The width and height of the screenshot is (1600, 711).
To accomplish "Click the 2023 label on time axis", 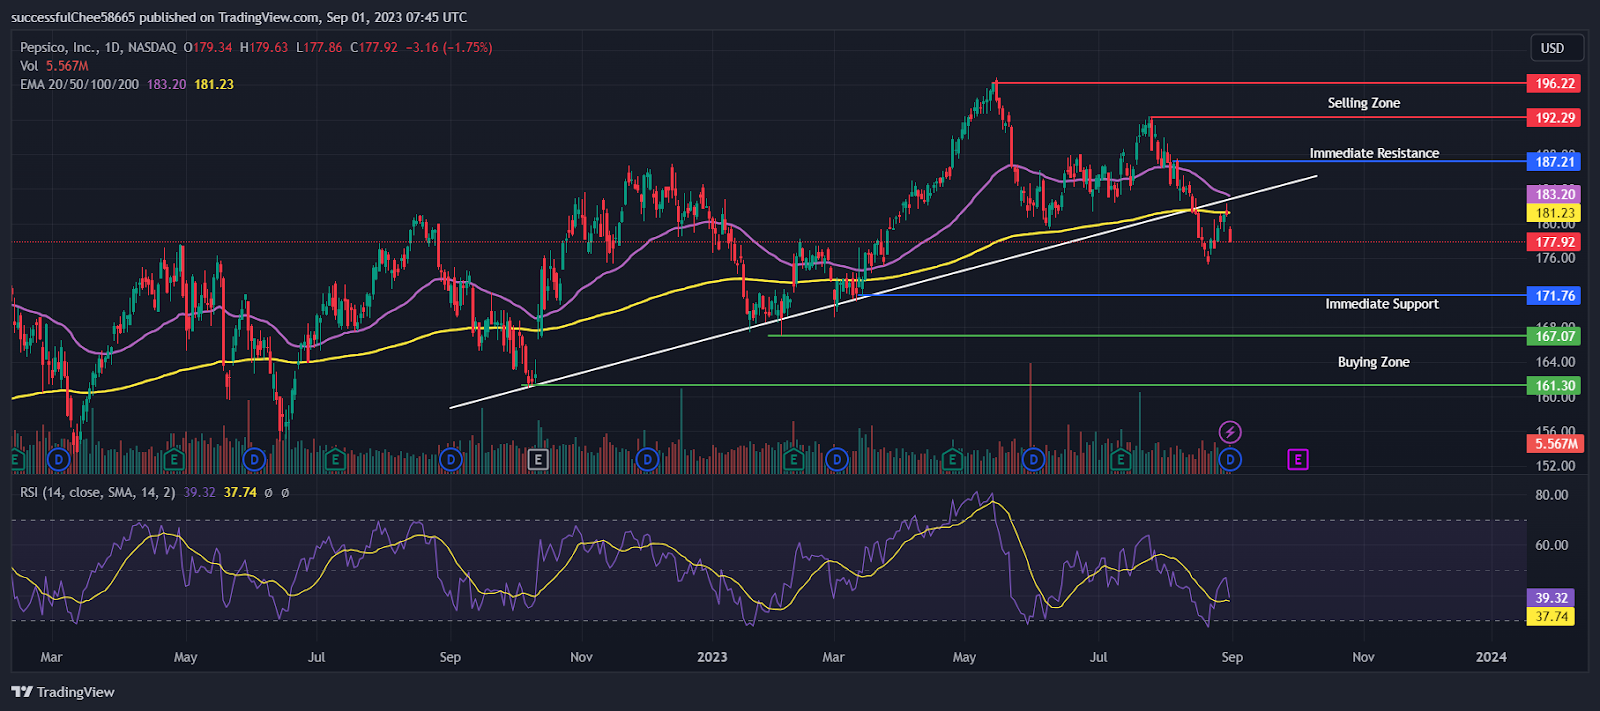I will pyautogui.click(x=712, y=657).
